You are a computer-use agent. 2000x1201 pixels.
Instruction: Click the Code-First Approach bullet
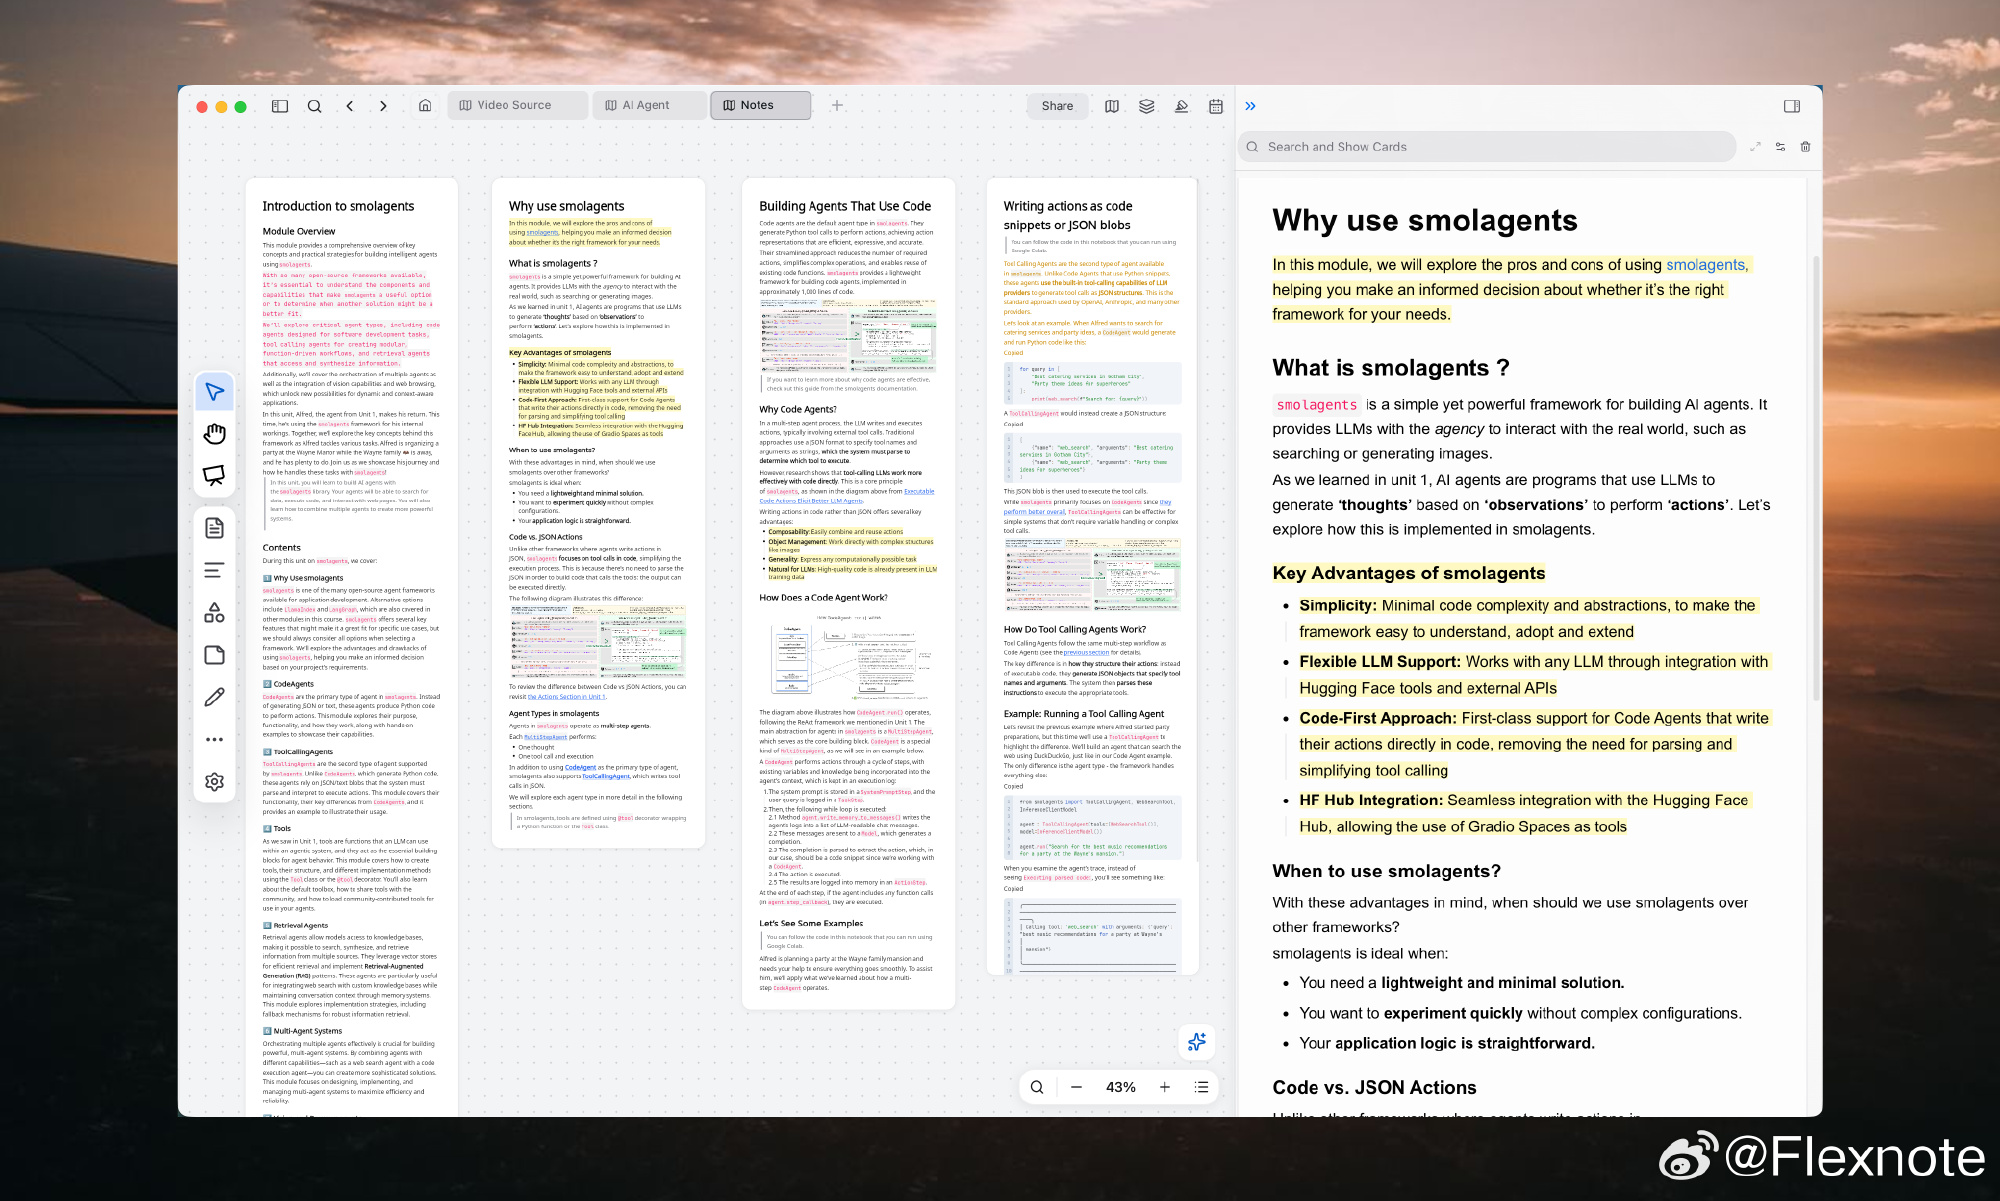point(1534,744)
